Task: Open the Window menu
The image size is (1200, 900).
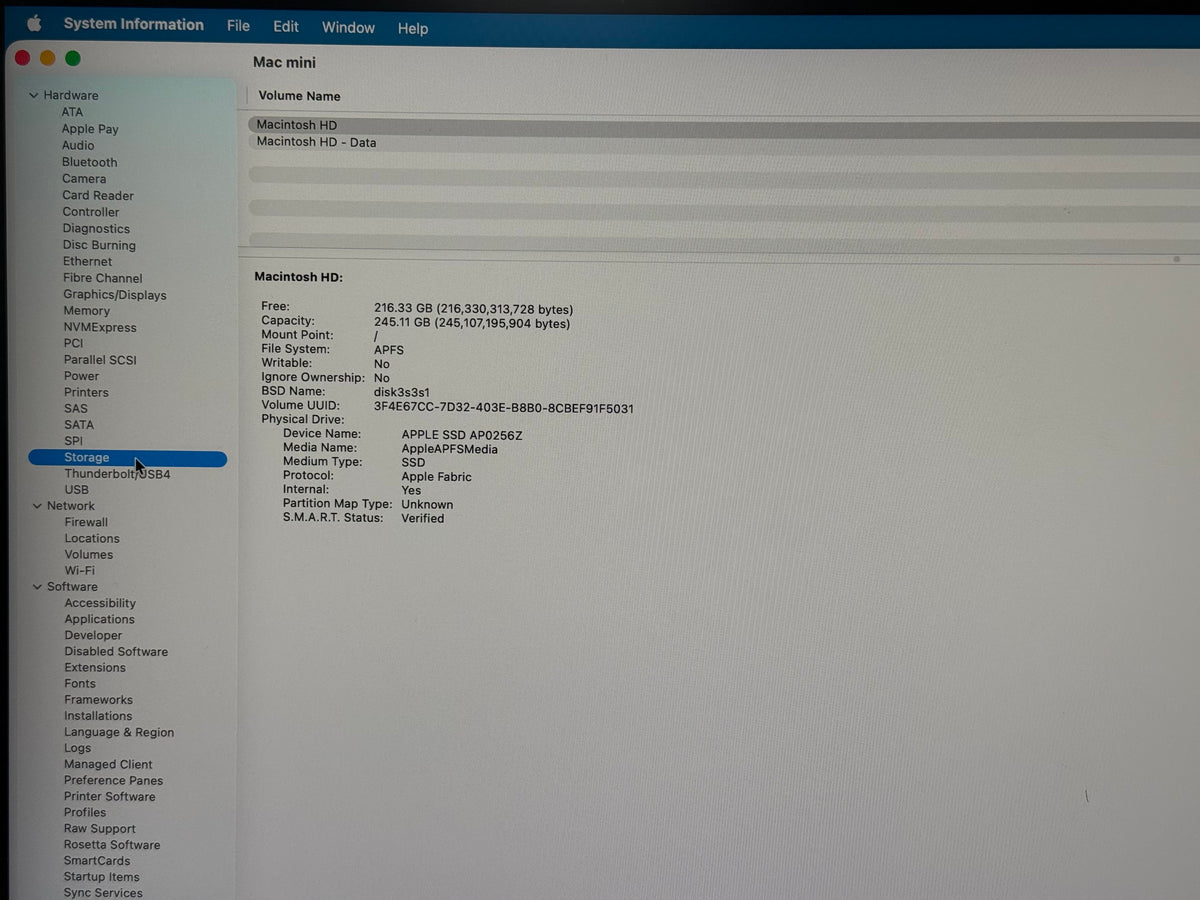Action: point(348,28)
